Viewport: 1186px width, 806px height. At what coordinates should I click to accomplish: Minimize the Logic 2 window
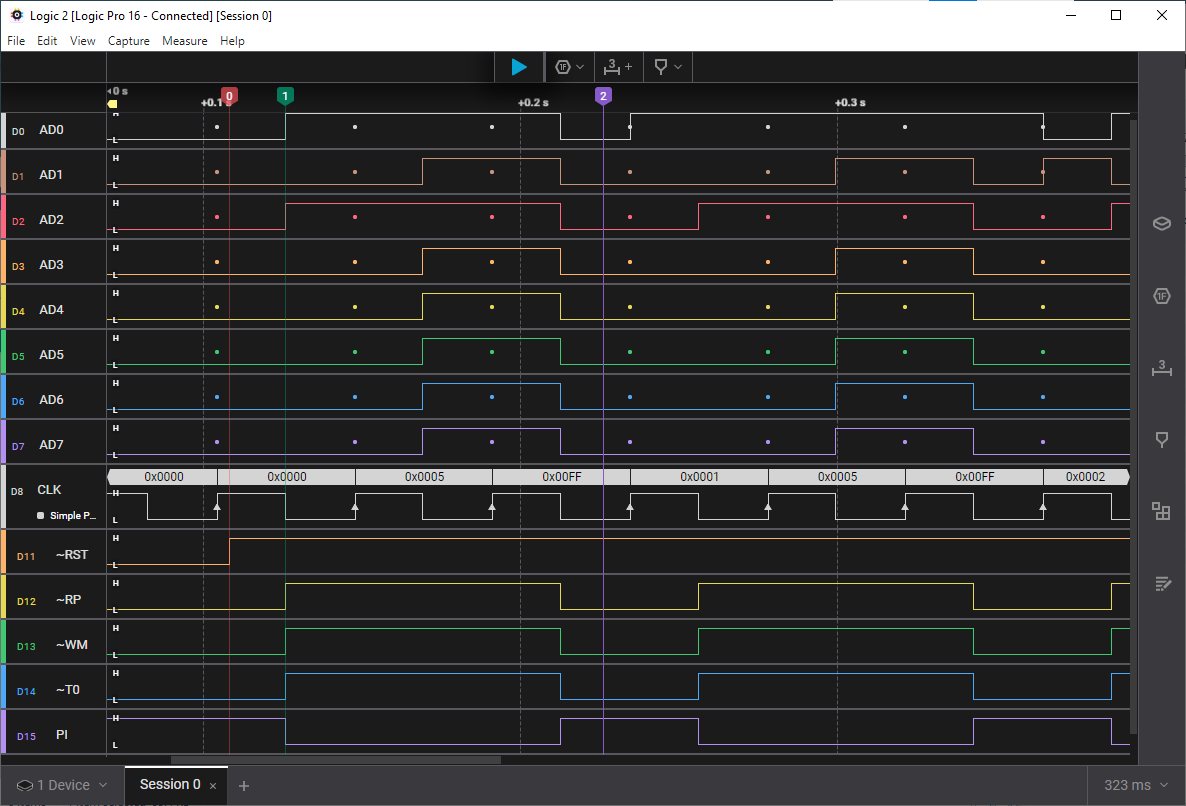(x=1070, y=15)
